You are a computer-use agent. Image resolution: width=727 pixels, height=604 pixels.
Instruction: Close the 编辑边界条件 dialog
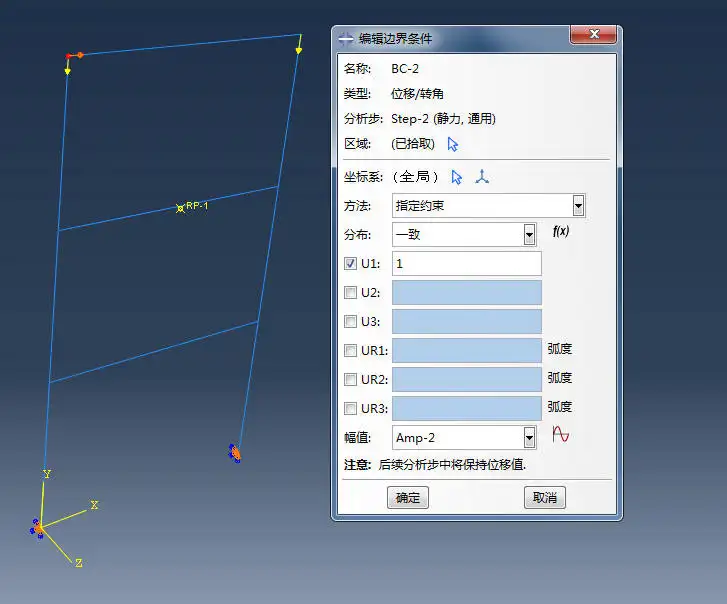[x=593, y=34]
